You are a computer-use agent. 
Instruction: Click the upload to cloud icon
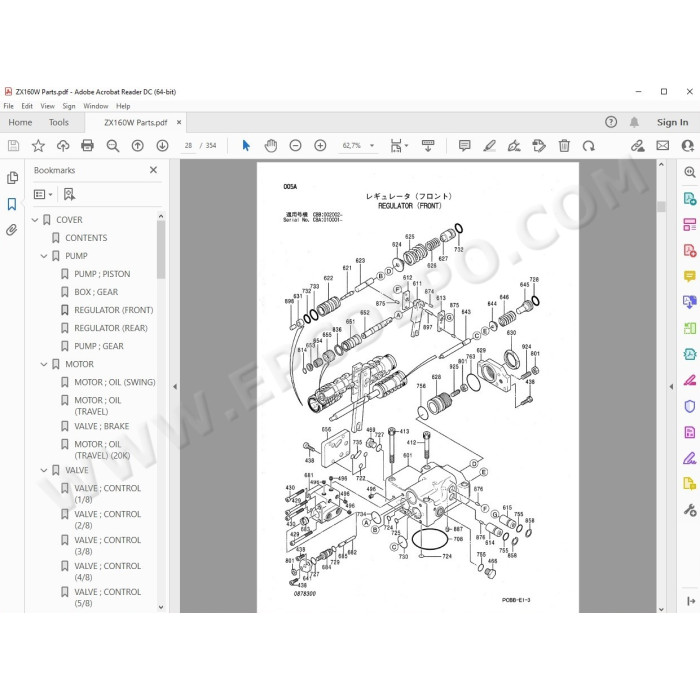pos(63,146)
